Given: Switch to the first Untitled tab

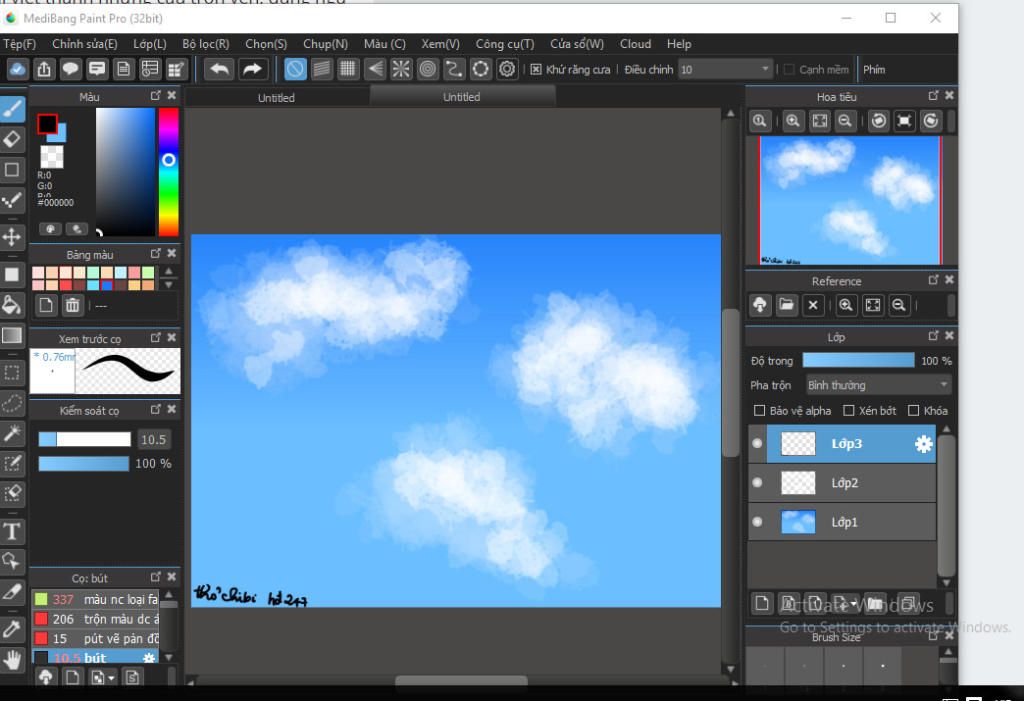Looking at the screenshot, I should [276, 97].
